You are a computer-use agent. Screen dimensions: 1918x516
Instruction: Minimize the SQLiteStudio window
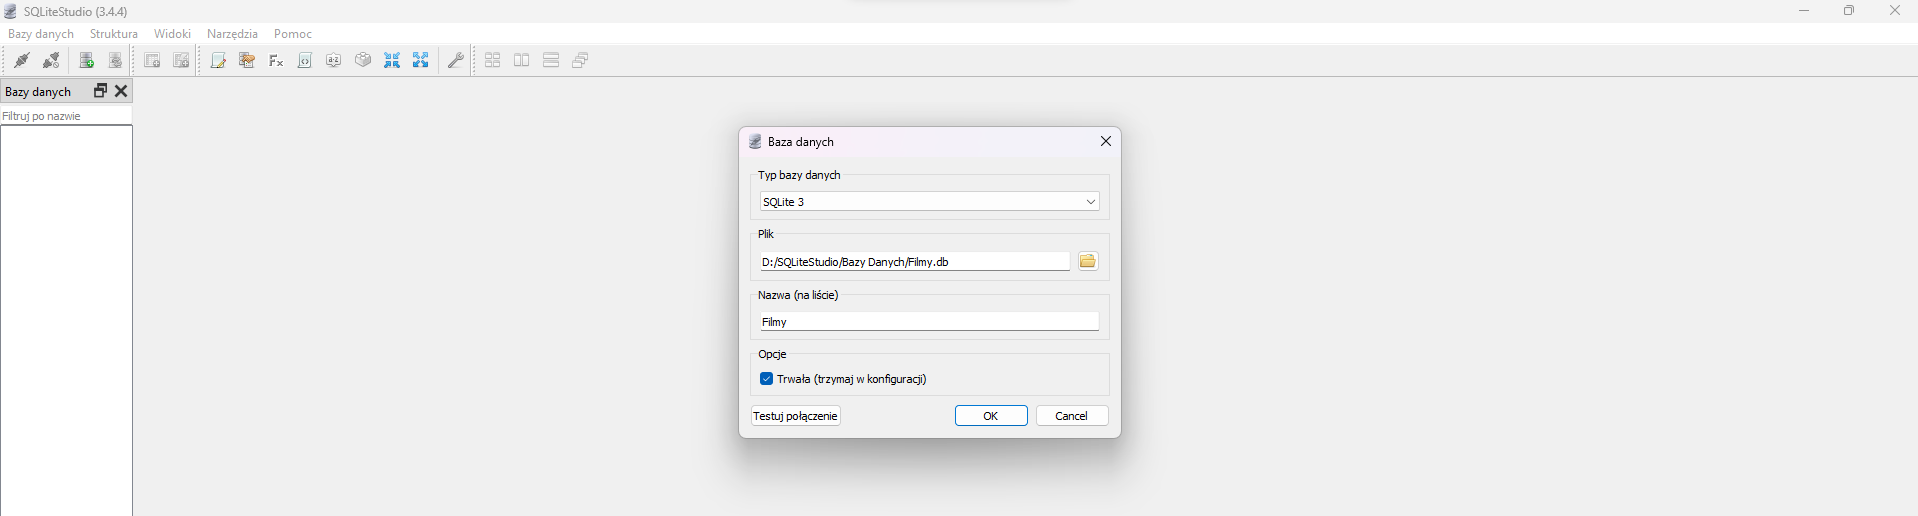pos(1804,11)
